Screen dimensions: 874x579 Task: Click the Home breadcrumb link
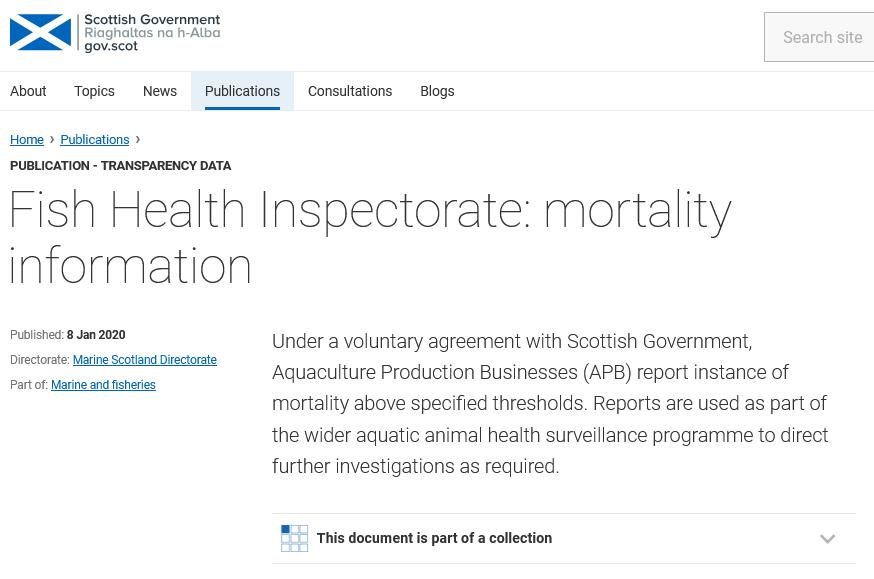click(x=27, y=140)
